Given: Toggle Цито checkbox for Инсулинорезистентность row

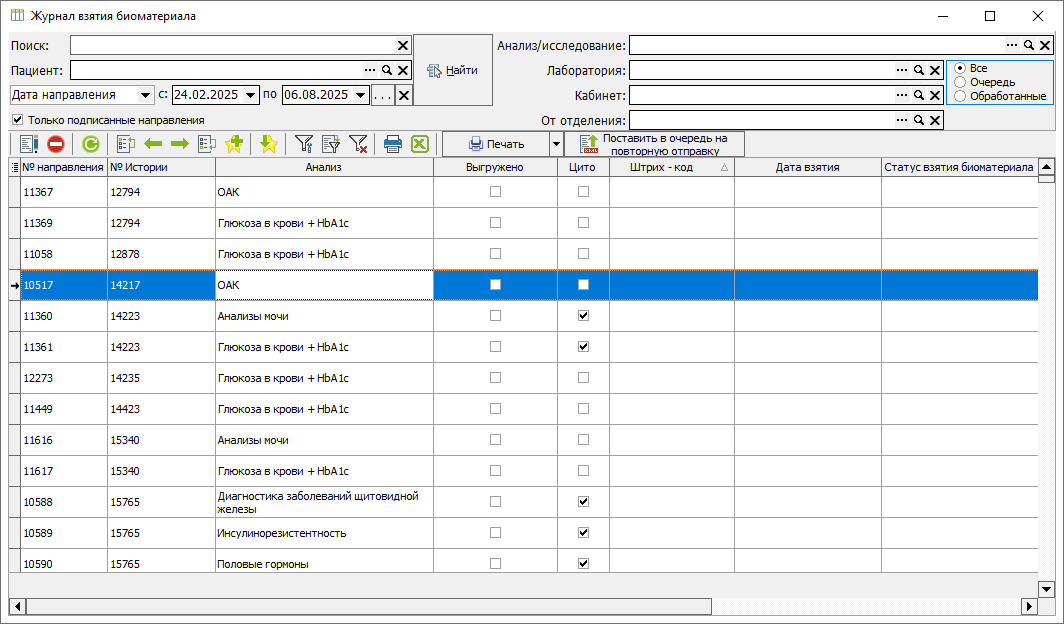Looking at the screenshot, I should tap(584, 532).
